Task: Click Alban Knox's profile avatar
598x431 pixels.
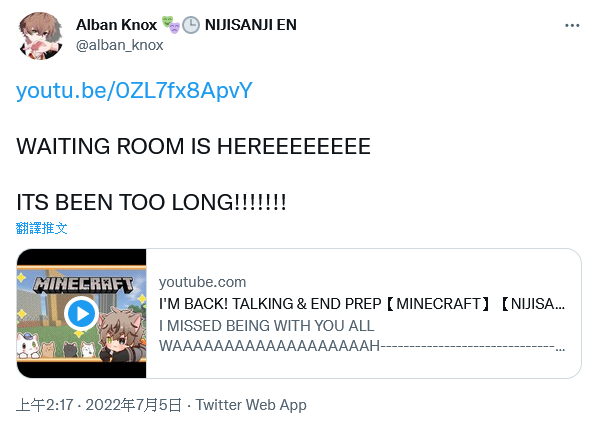Action: (41, 36)
